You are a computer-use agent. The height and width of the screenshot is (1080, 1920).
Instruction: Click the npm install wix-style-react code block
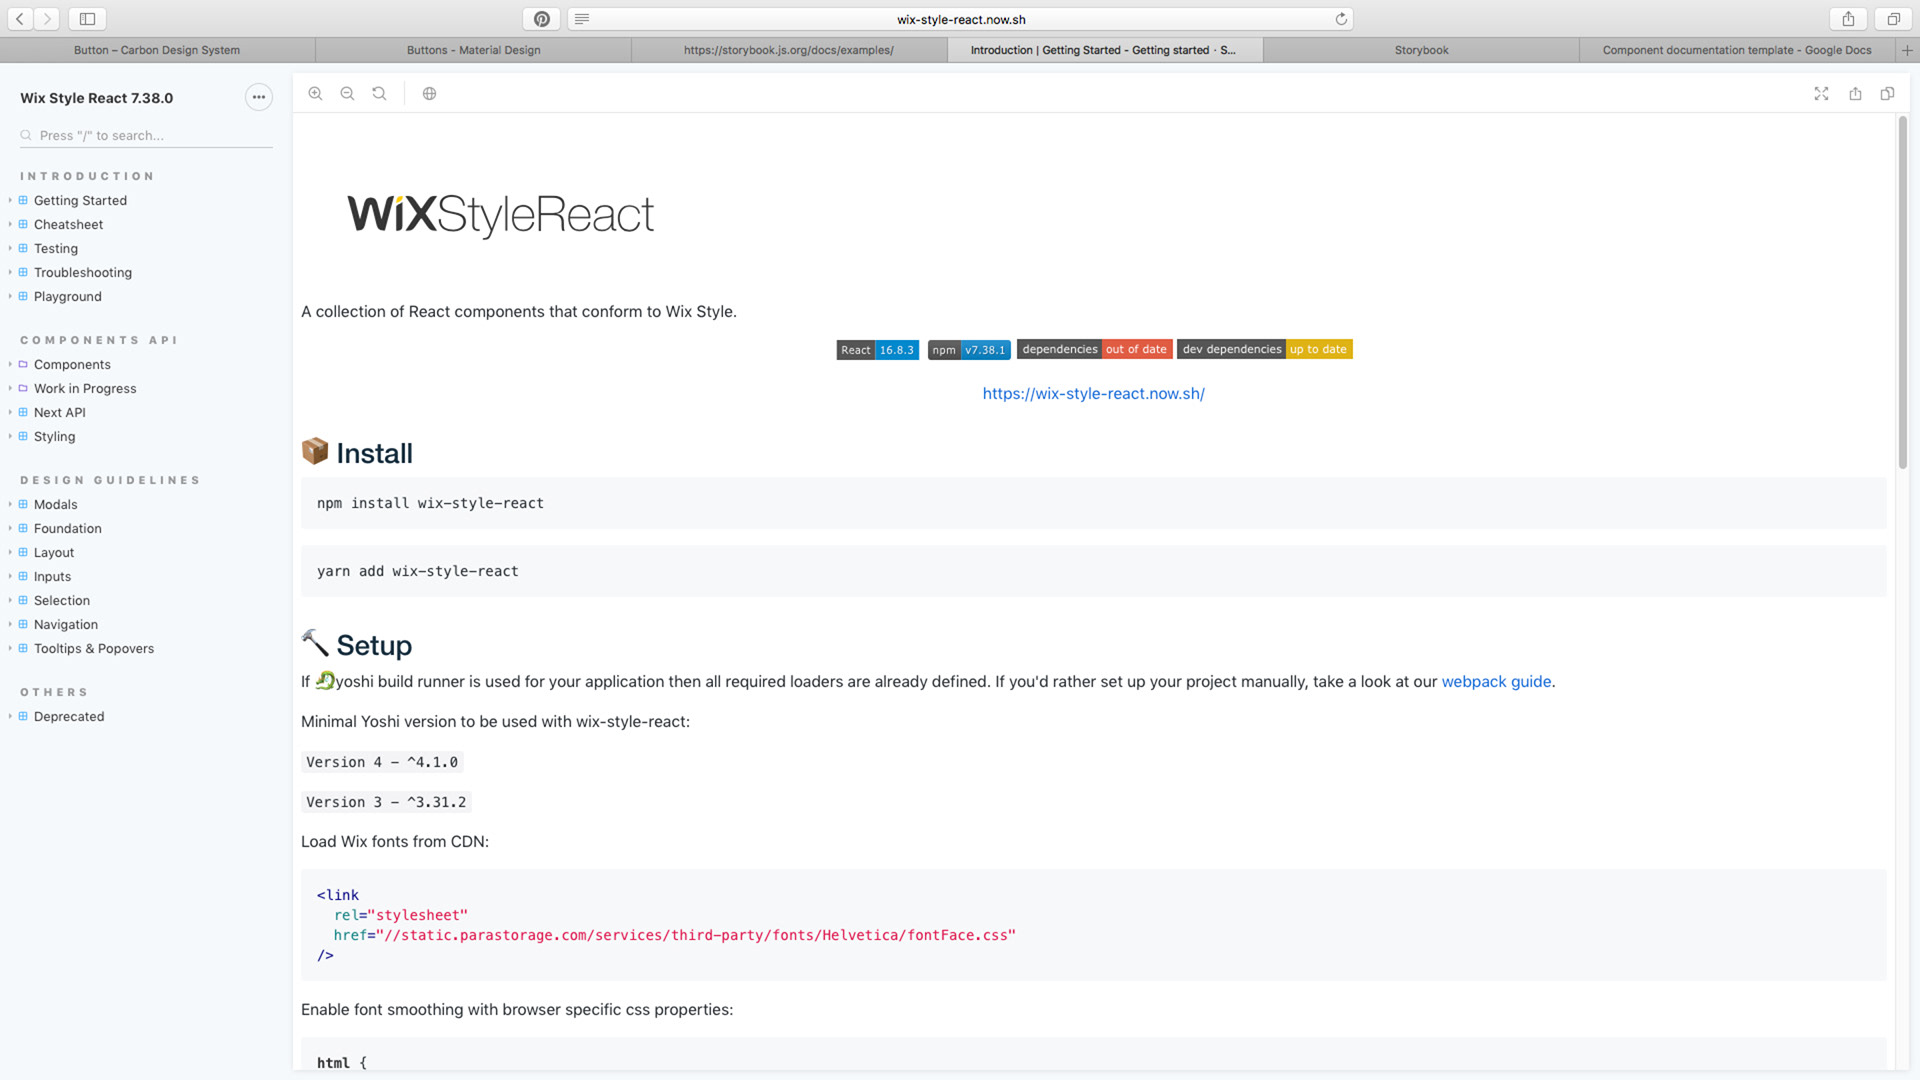pos(1093,503)
